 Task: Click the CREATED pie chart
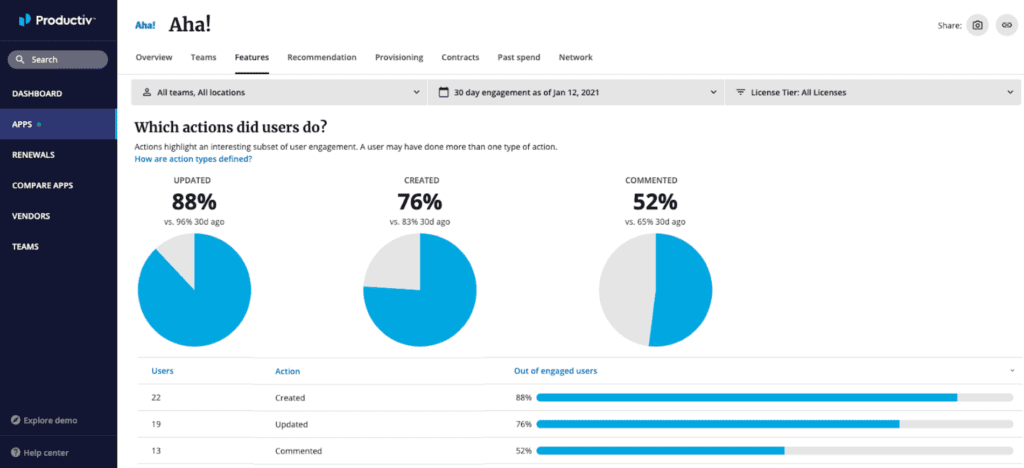click(x=420, y=290)
